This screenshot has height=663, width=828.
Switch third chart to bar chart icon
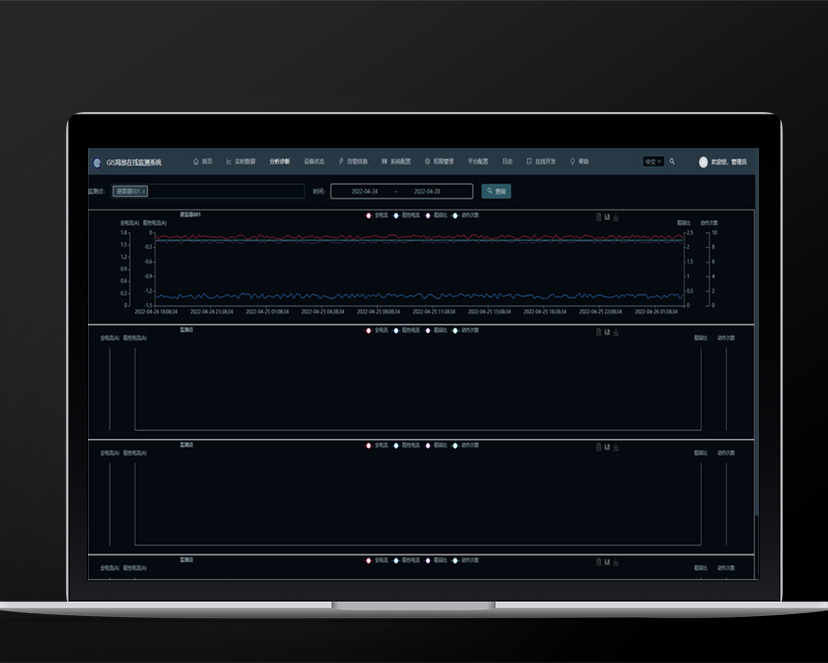pos(607,446)
